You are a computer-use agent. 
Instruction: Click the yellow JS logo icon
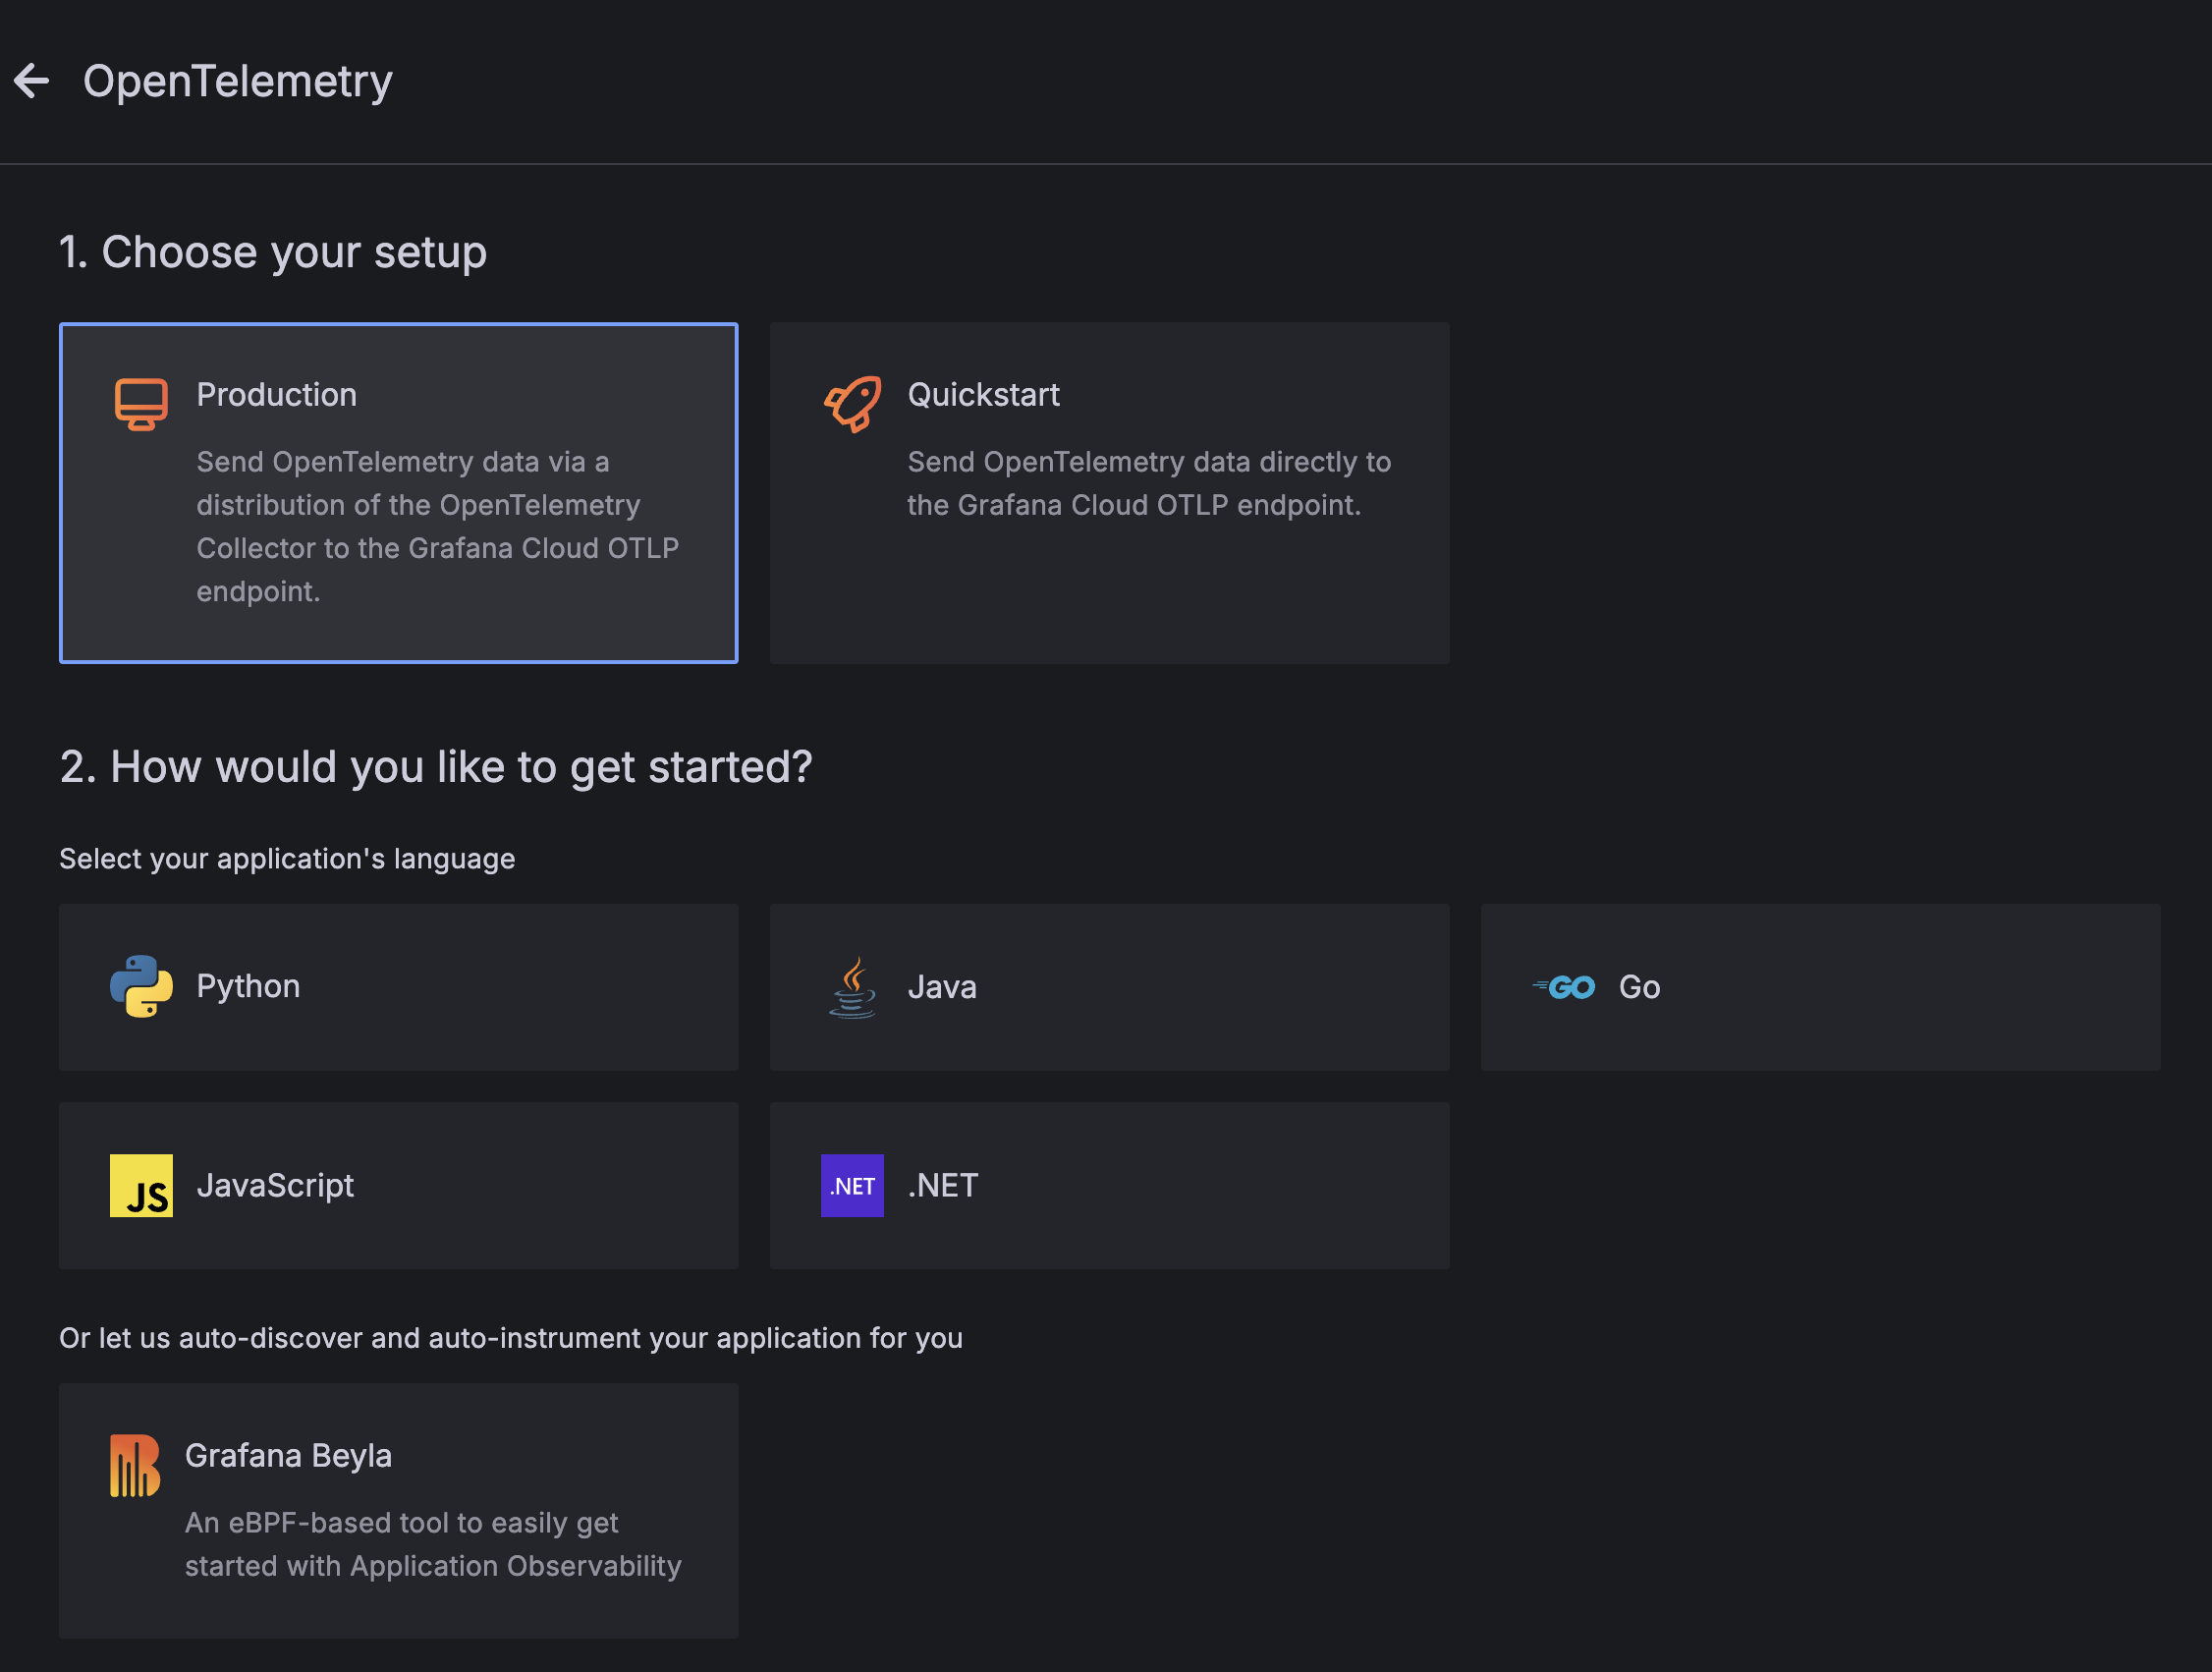point(141,1185)
